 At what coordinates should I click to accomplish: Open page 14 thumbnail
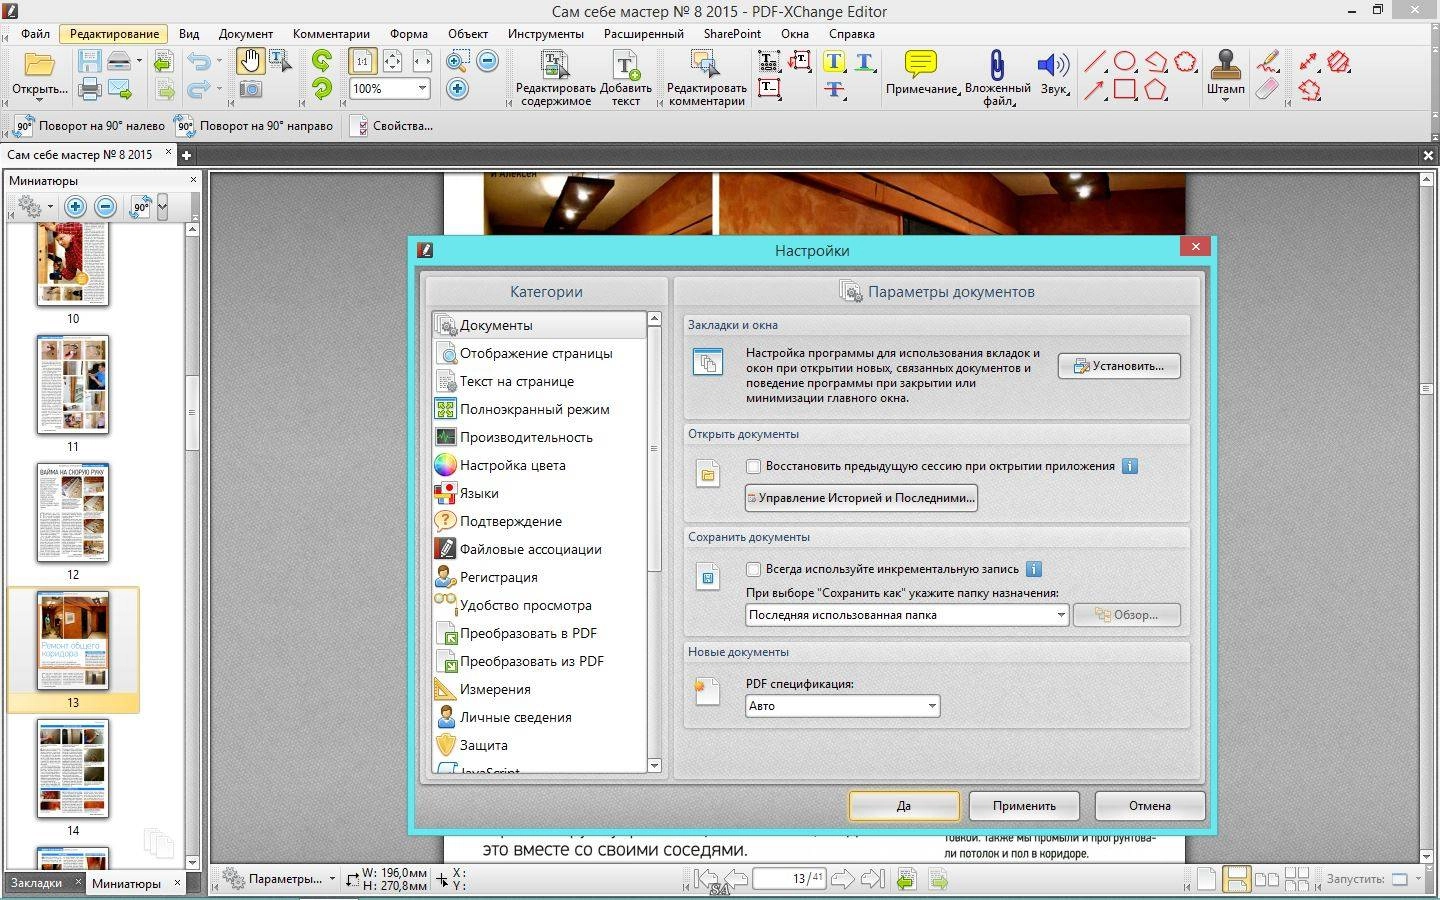[x=73, y=769]
